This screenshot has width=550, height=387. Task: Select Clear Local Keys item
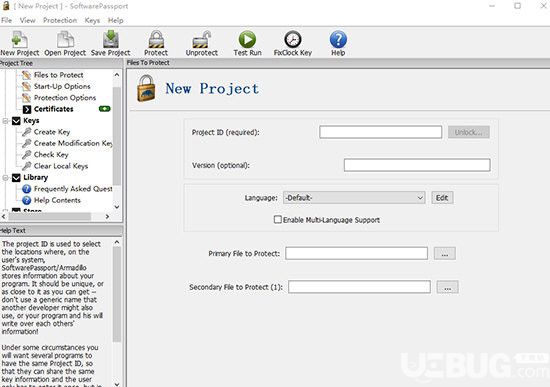[61, 166]
